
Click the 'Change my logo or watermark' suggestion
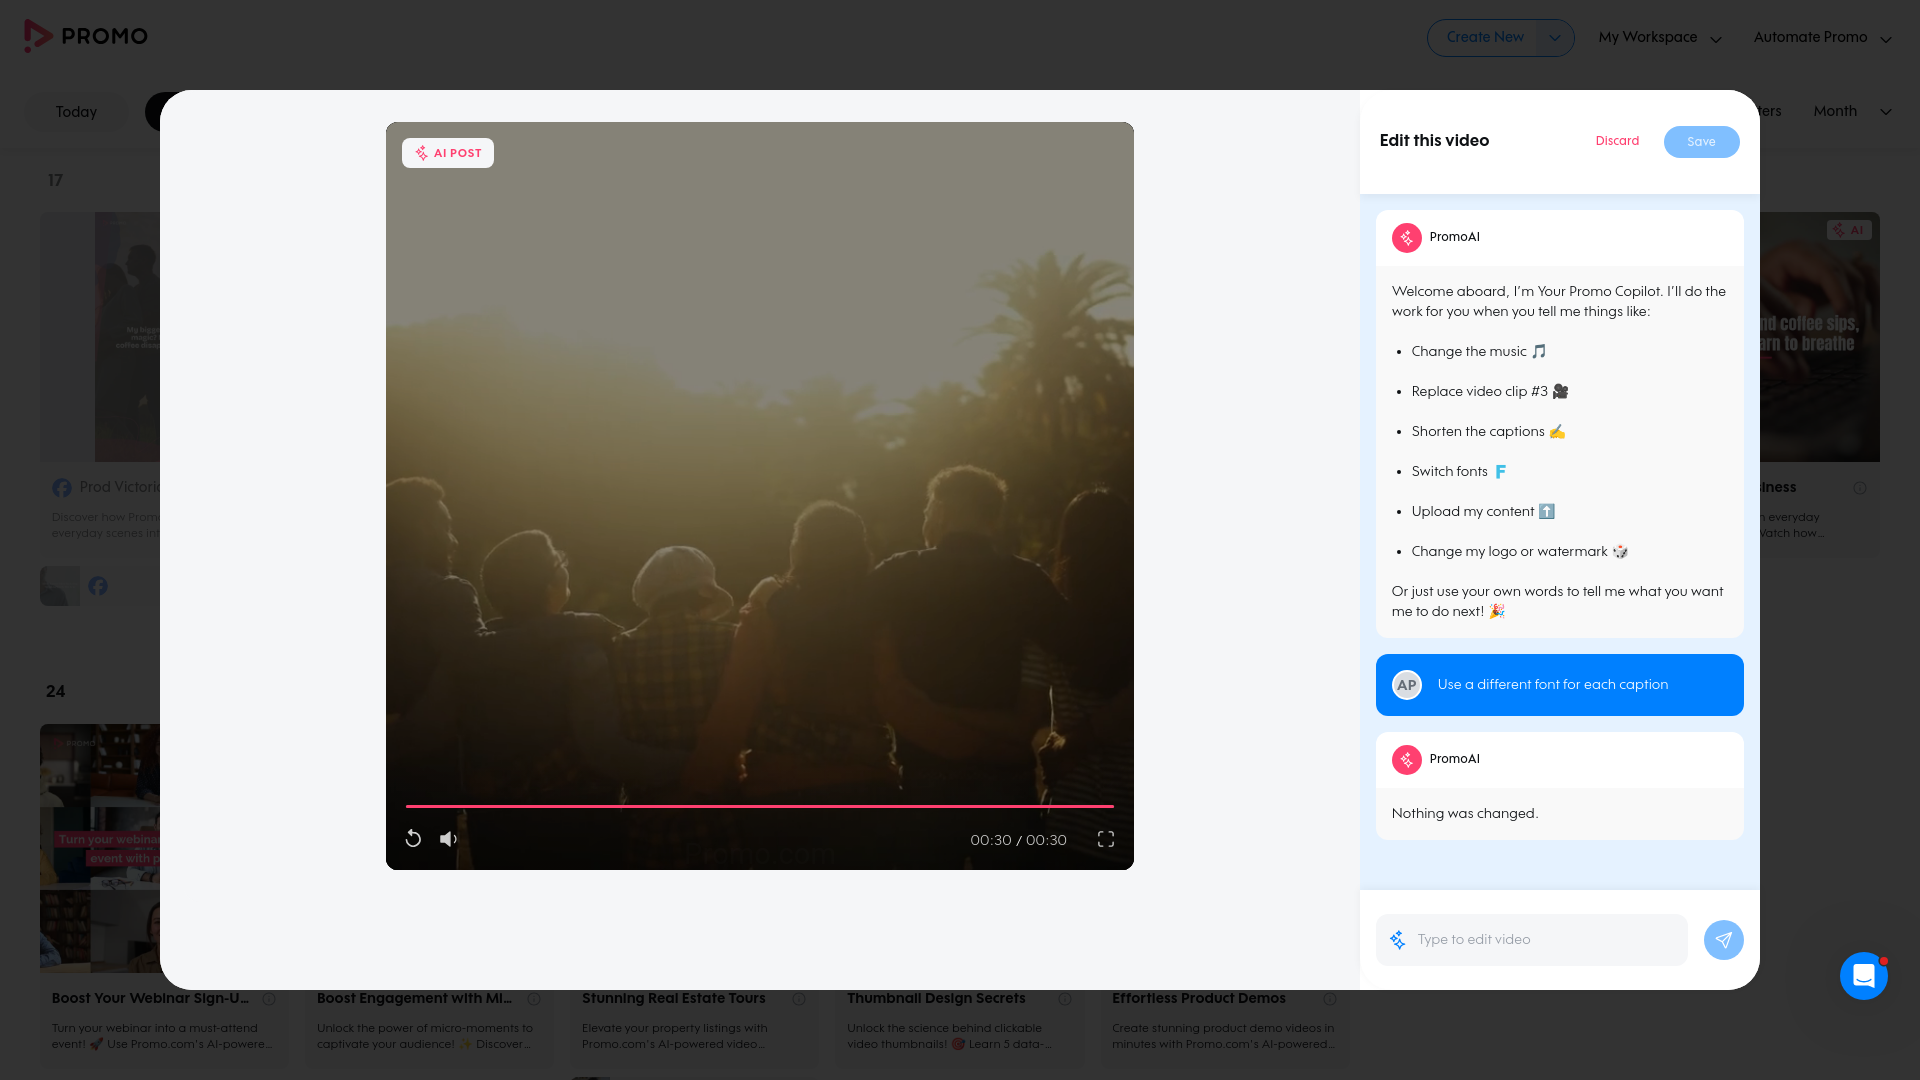pyautogui.click(x=1520, y=552)
